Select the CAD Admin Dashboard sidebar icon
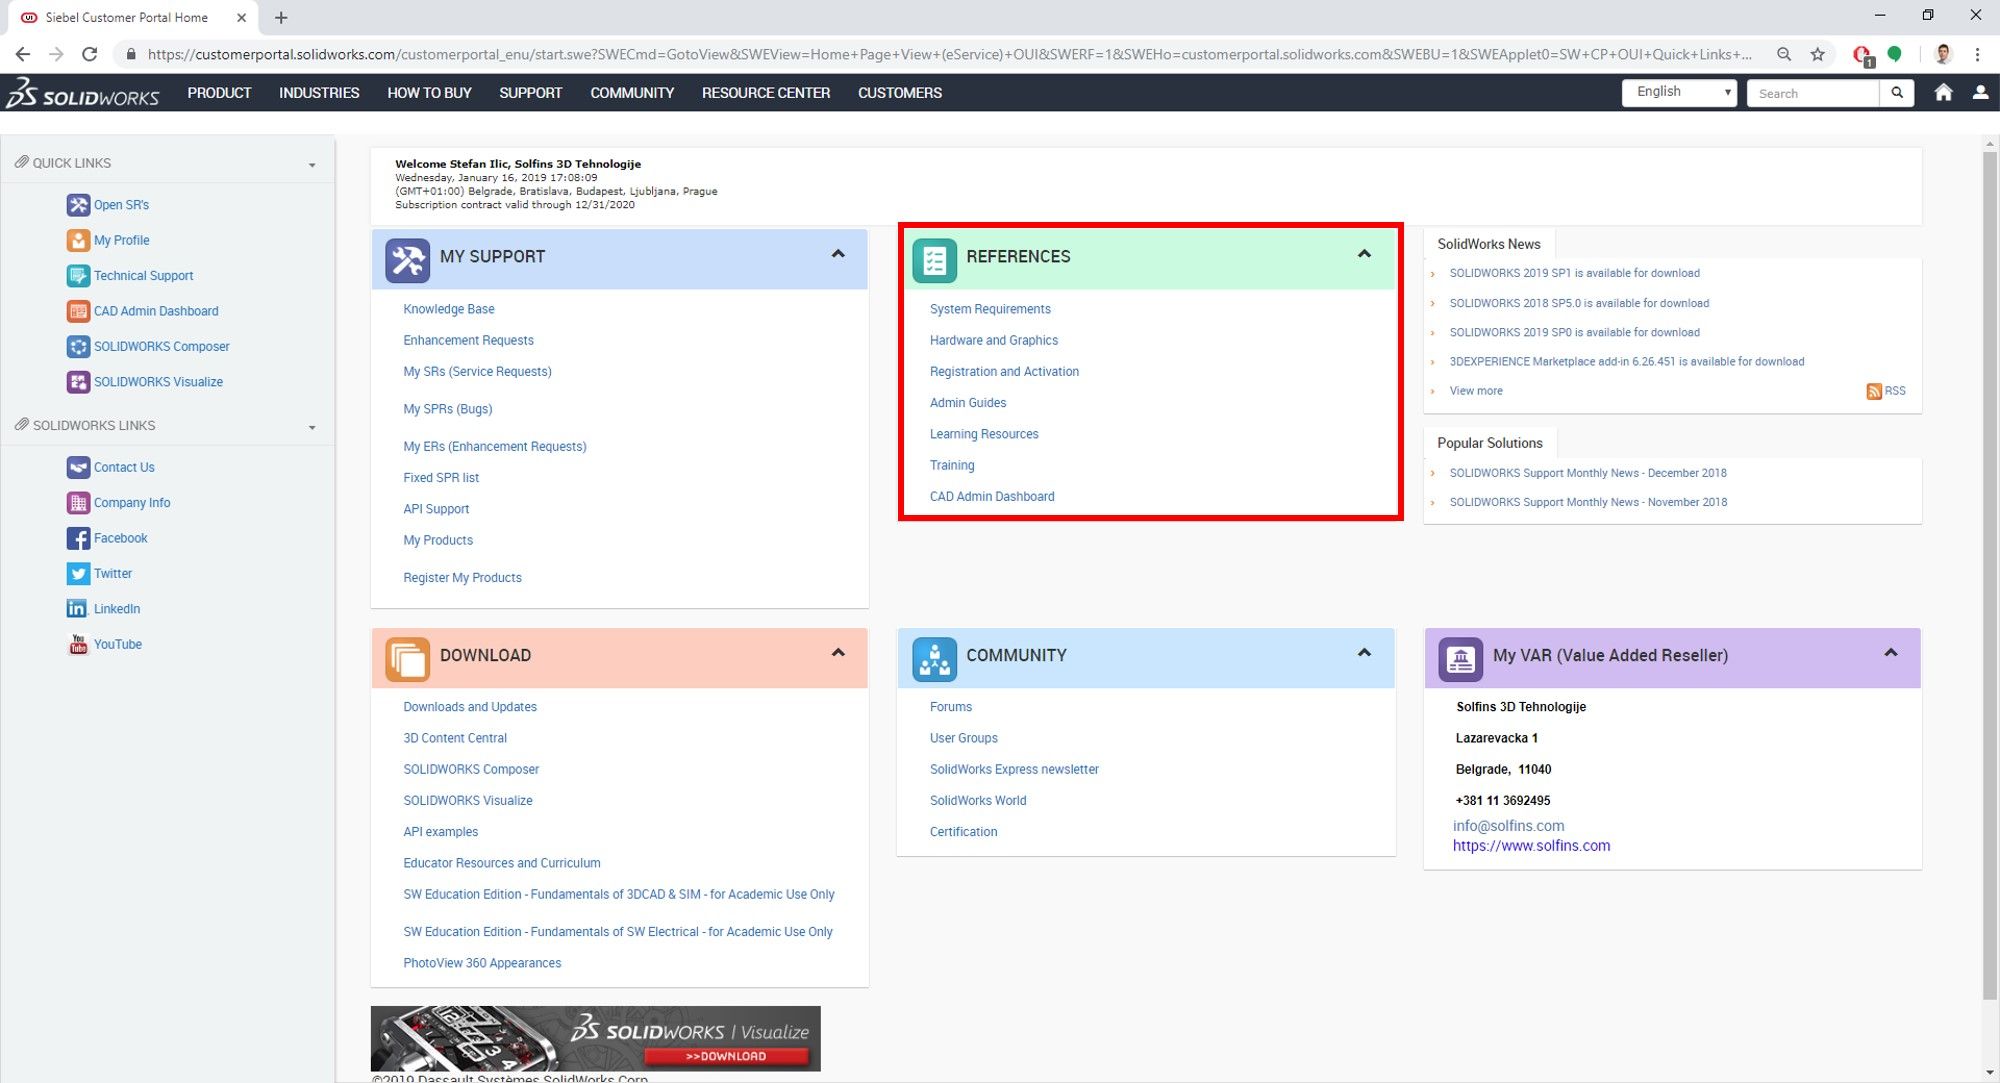The image size is (2000, 1083). click(78, 311)
